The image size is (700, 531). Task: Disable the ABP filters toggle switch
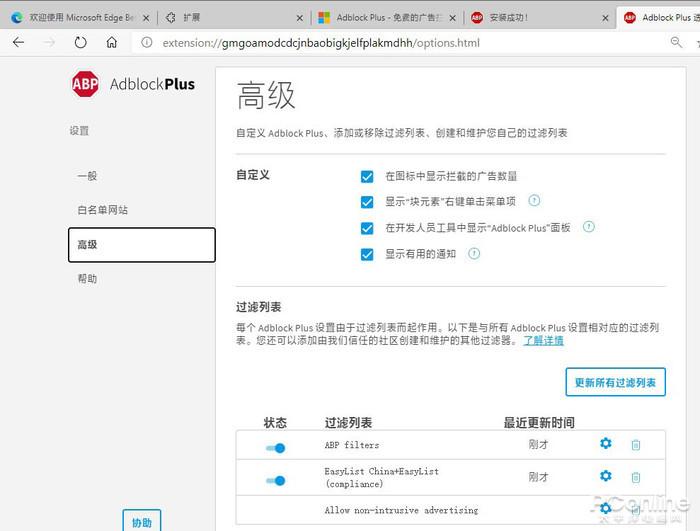point(275,448)
